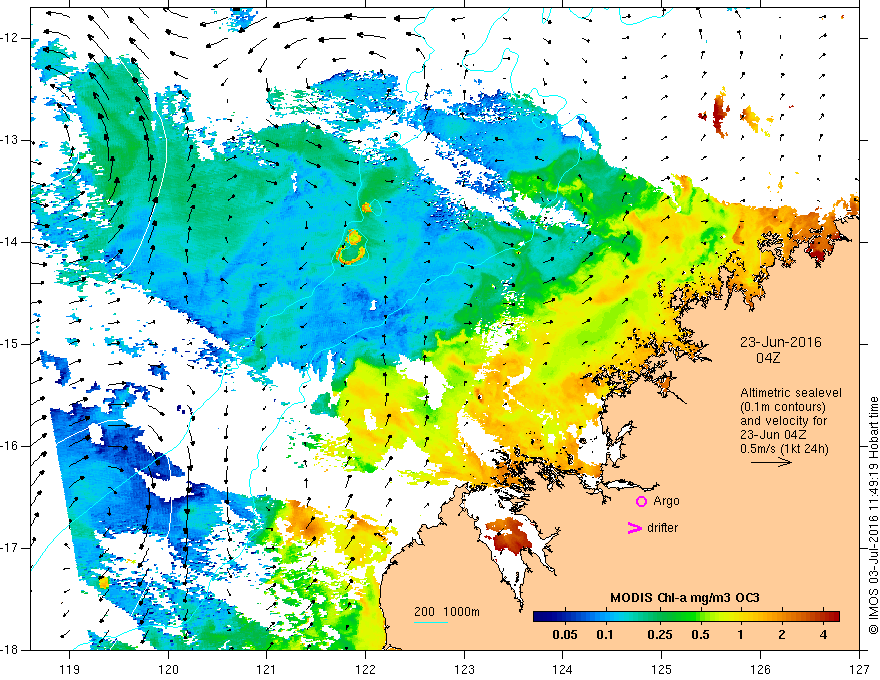Click the cyan 200 1000m contour line sample
Viewport: 880px width, 680px height.
[431, 622]
